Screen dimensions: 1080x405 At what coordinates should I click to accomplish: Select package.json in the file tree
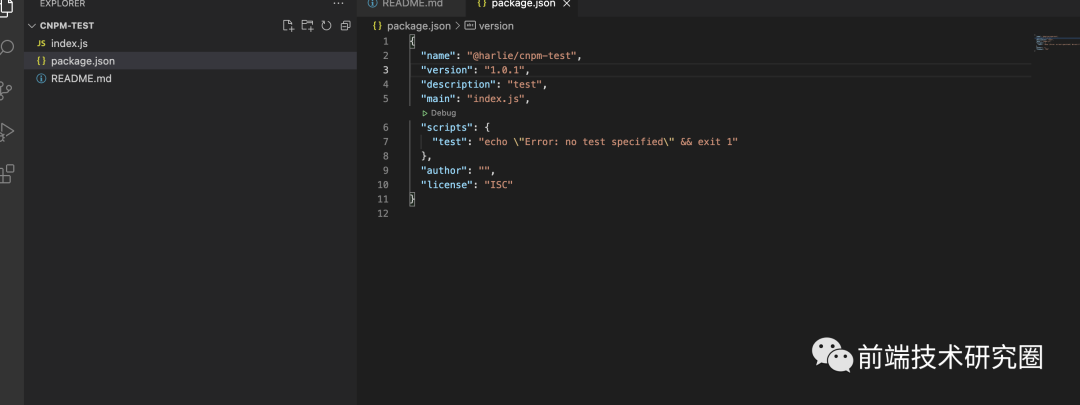pos(191,61)
